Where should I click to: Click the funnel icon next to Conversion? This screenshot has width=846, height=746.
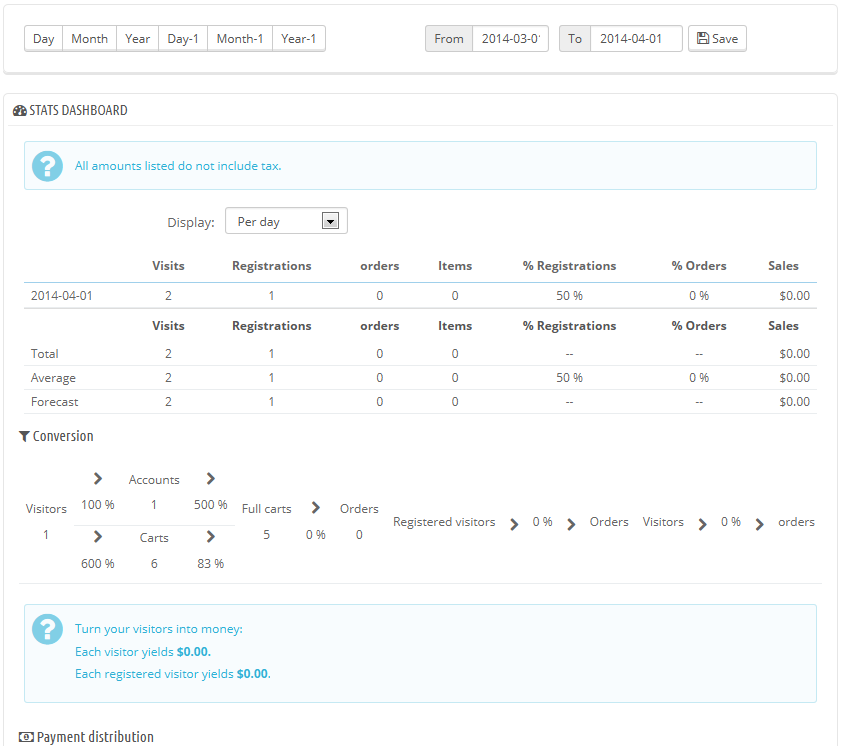pos(24,436)
